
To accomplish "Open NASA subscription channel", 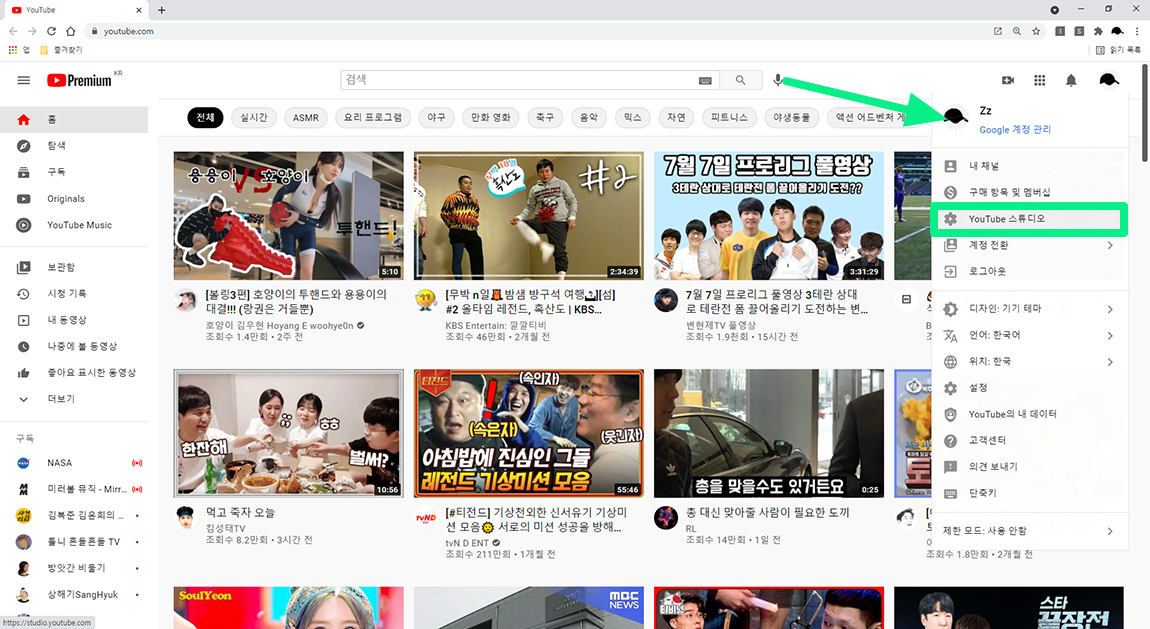I will [x=74, y=463].
